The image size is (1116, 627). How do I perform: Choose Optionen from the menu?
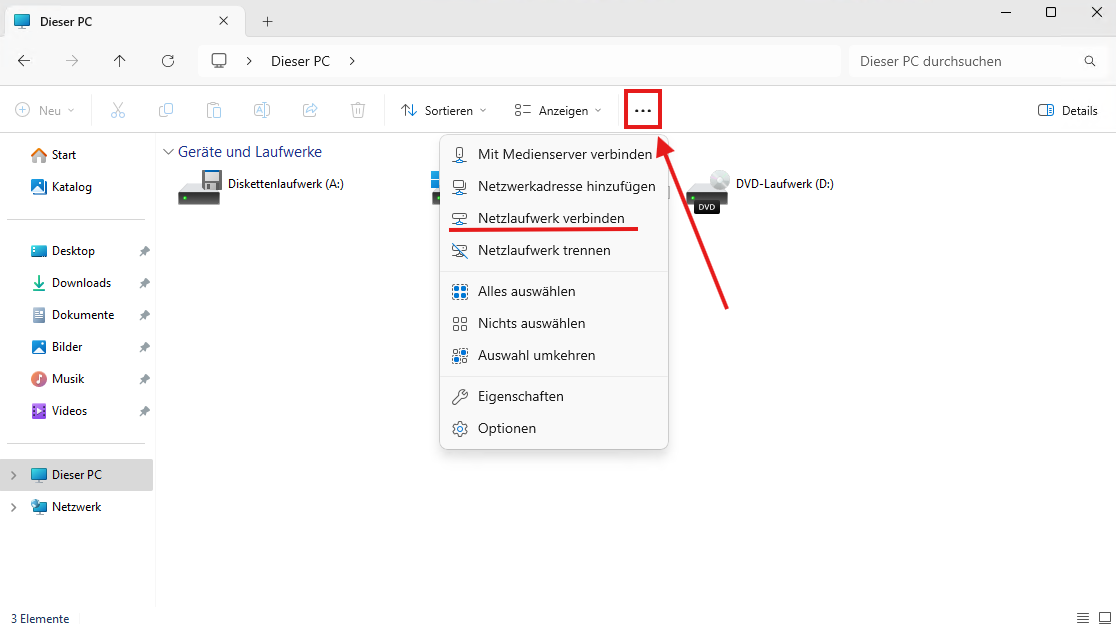507,428
